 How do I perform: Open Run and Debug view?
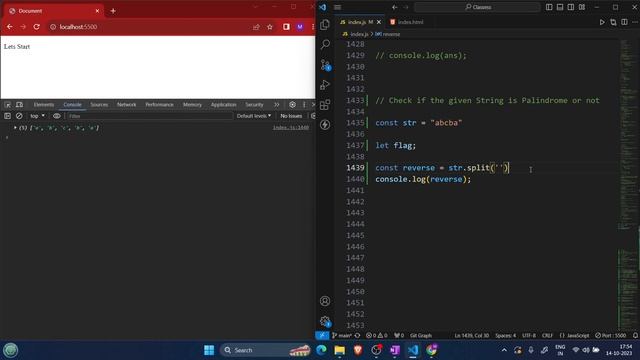point(325,84)
